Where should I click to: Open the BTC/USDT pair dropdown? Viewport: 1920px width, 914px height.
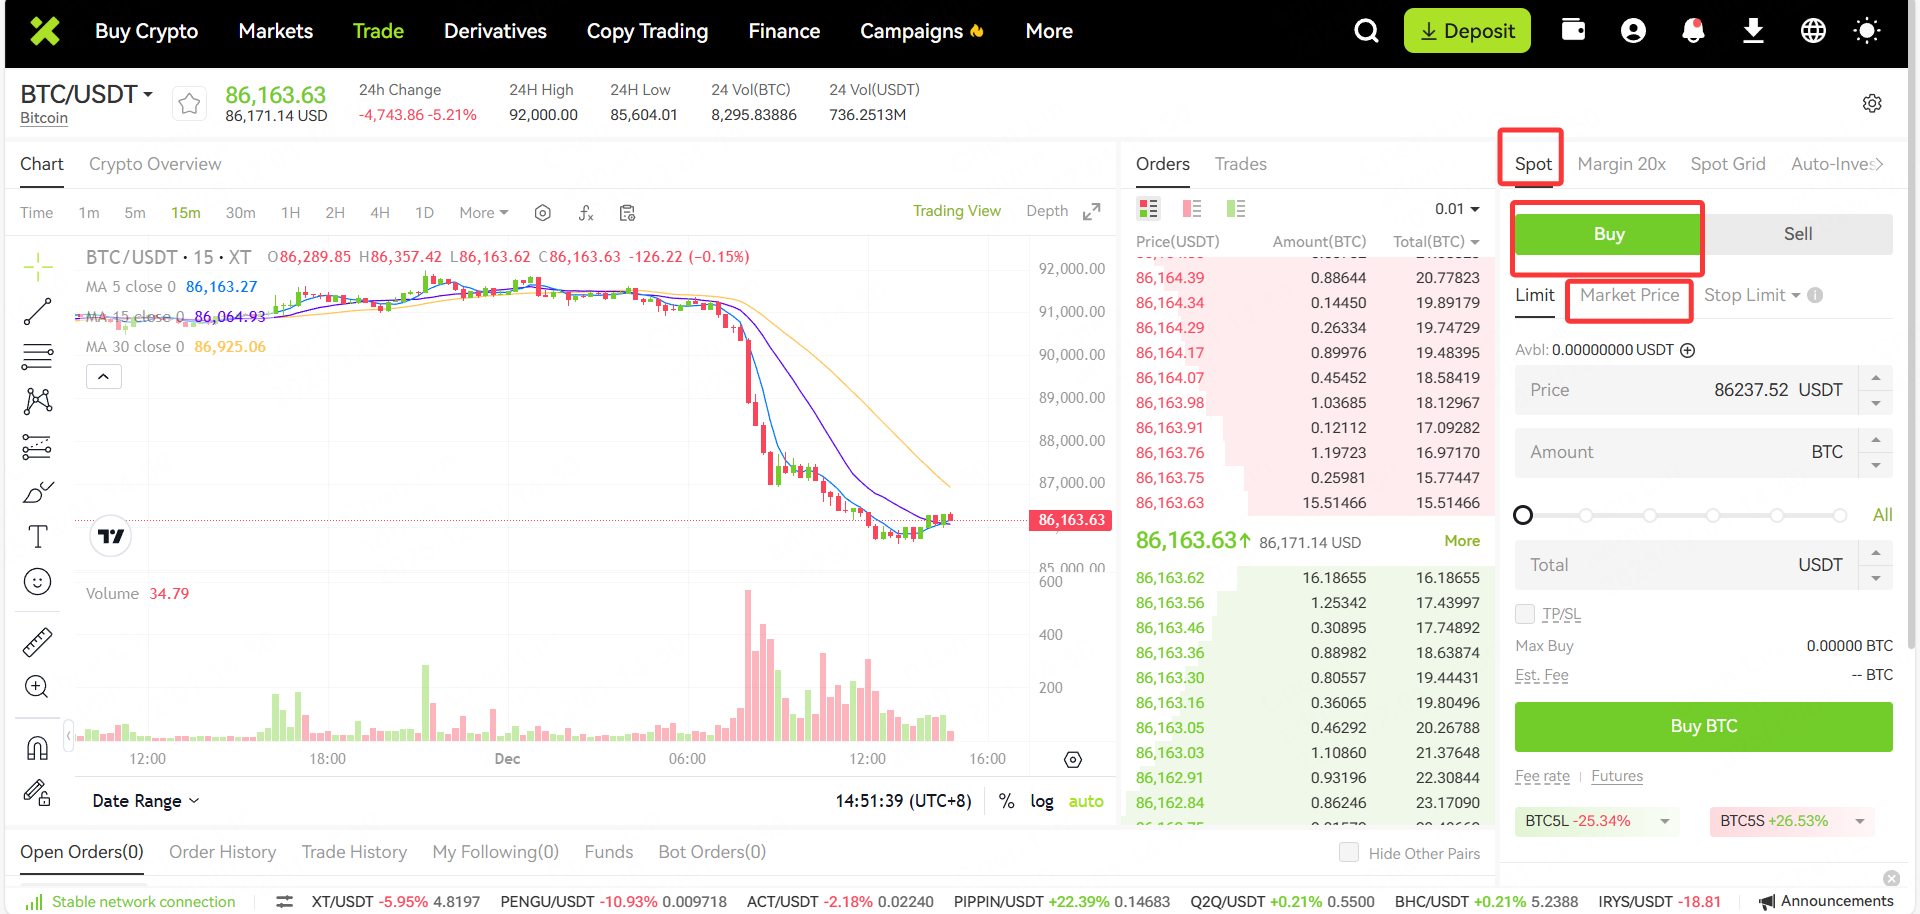pyautogui.click(x=87, y=95)
